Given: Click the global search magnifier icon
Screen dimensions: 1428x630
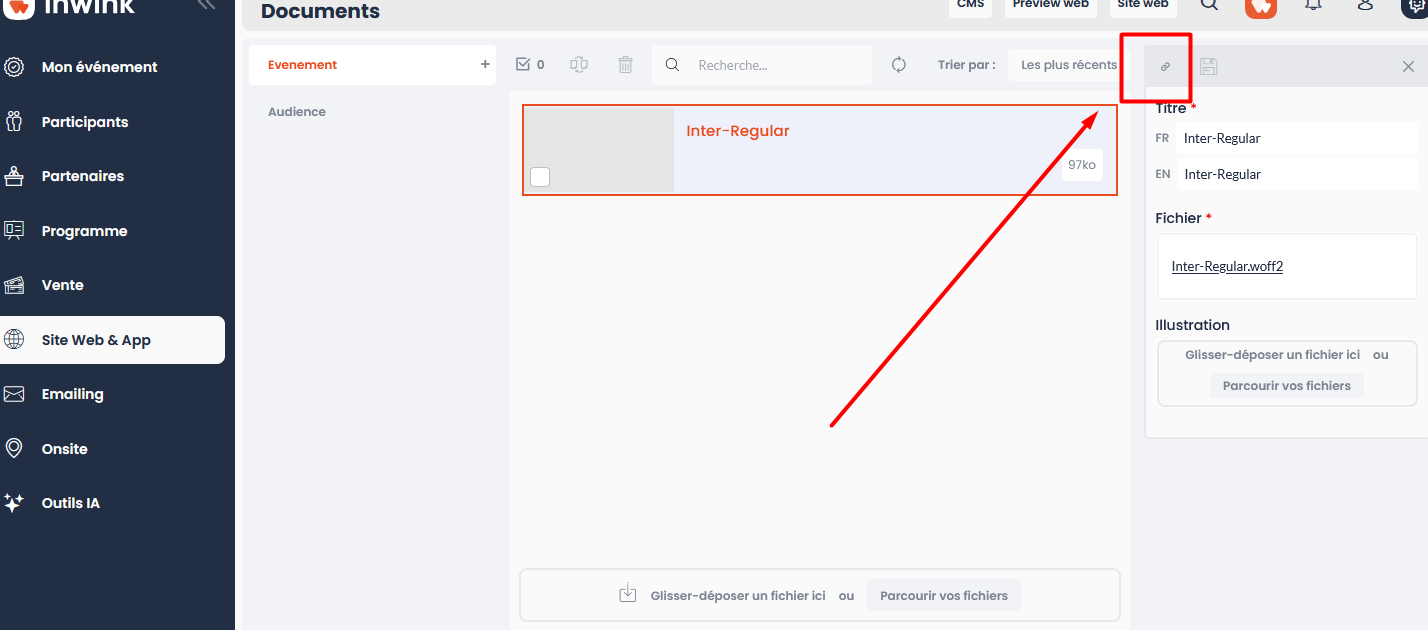Looking at the screenshot, I should point(1208,5).
